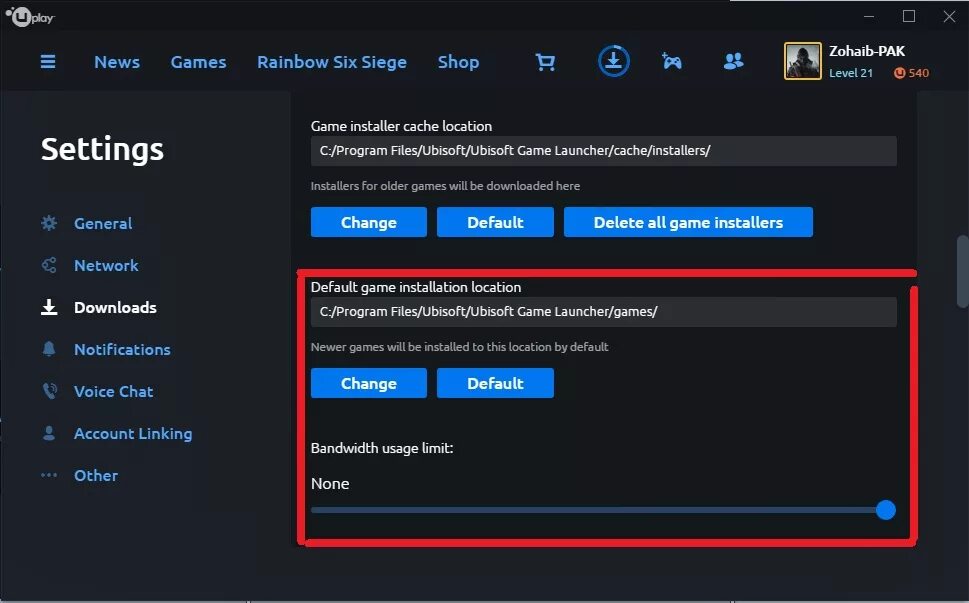This screenshot has width=969, height=603.
Task: Open the shopping cart icon
Action: tap(545, 62)
